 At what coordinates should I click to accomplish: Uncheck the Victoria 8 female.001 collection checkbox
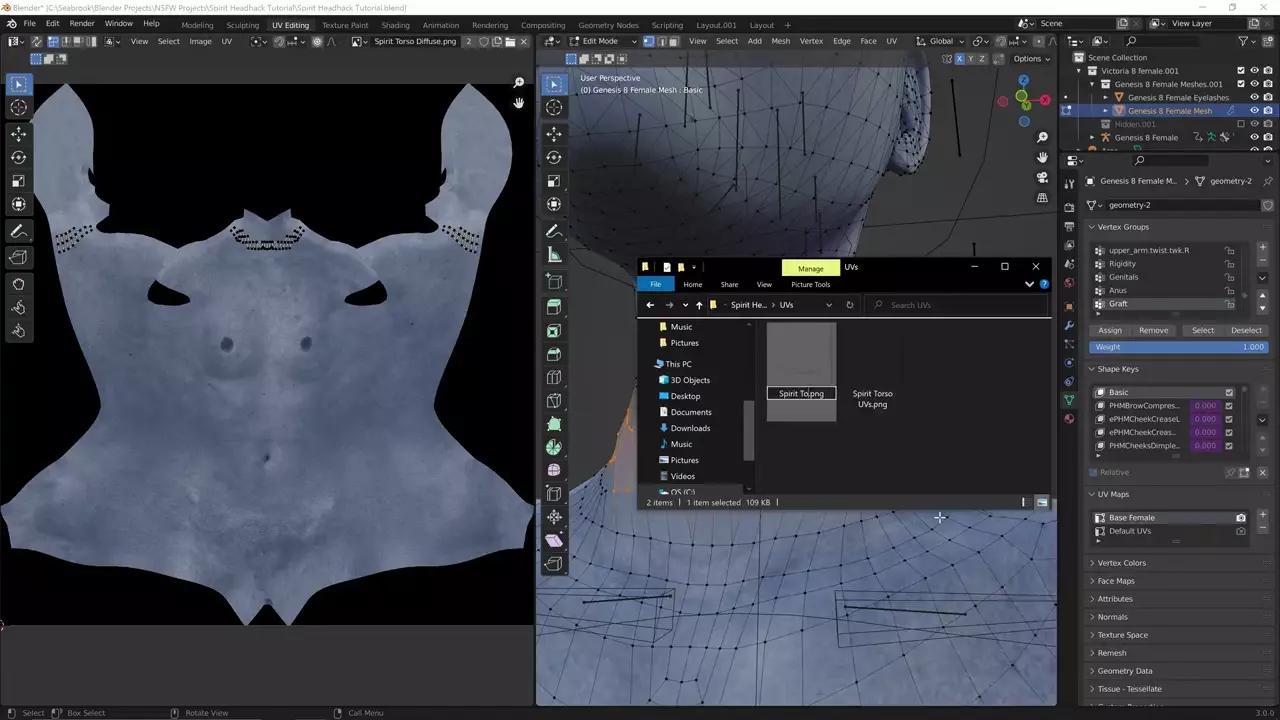[1241, 71]
